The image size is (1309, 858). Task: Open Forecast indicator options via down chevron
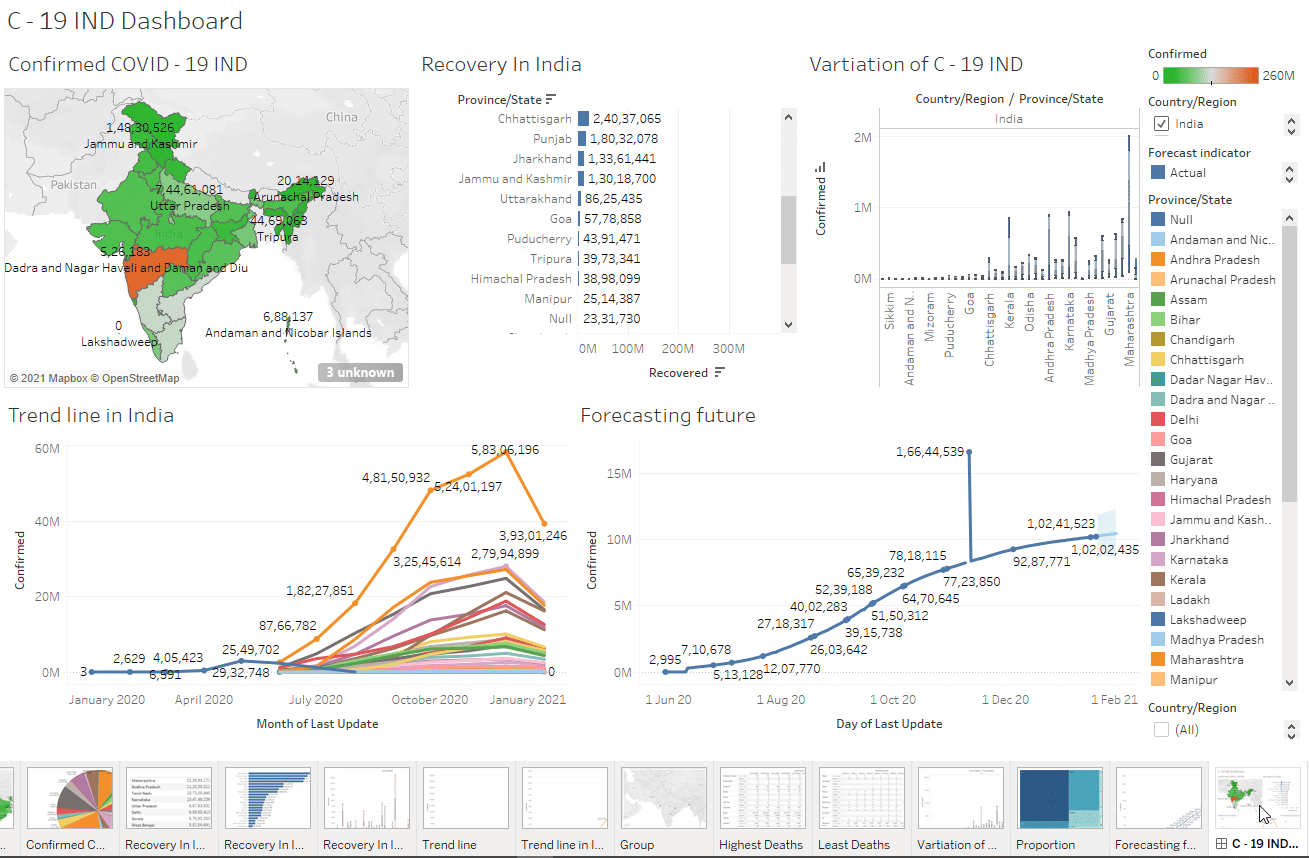pos(1290,179)
